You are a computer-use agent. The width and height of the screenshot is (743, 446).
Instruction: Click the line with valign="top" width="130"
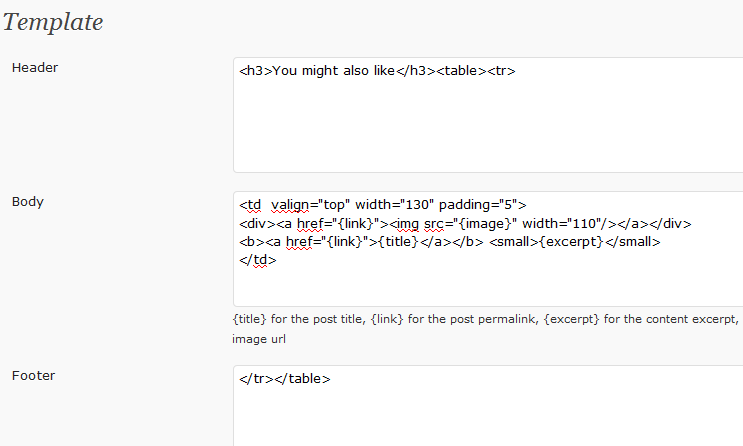pos(383,205)
